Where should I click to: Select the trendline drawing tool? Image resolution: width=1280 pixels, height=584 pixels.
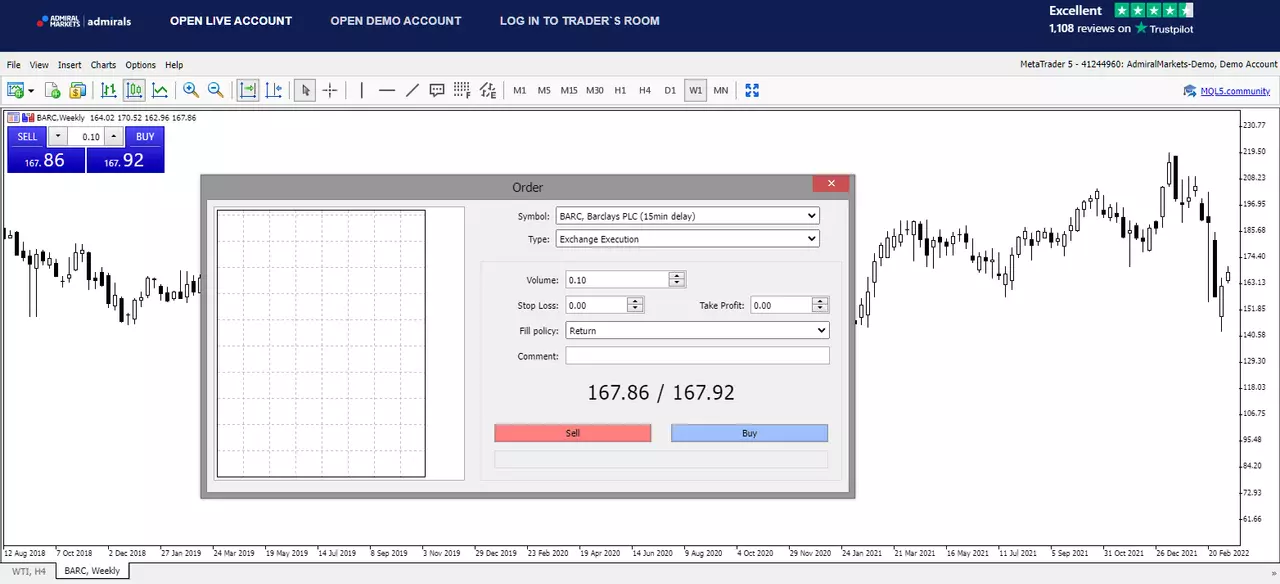click(x=412, y=90)
